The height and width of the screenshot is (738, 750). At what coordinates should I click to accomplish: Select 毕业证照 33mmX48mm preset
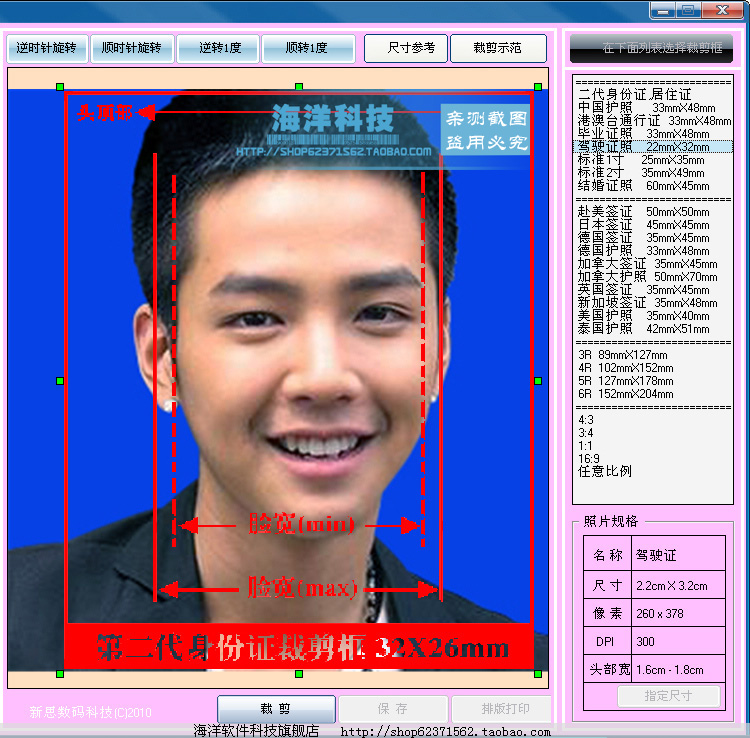click(x=652, y=133)
